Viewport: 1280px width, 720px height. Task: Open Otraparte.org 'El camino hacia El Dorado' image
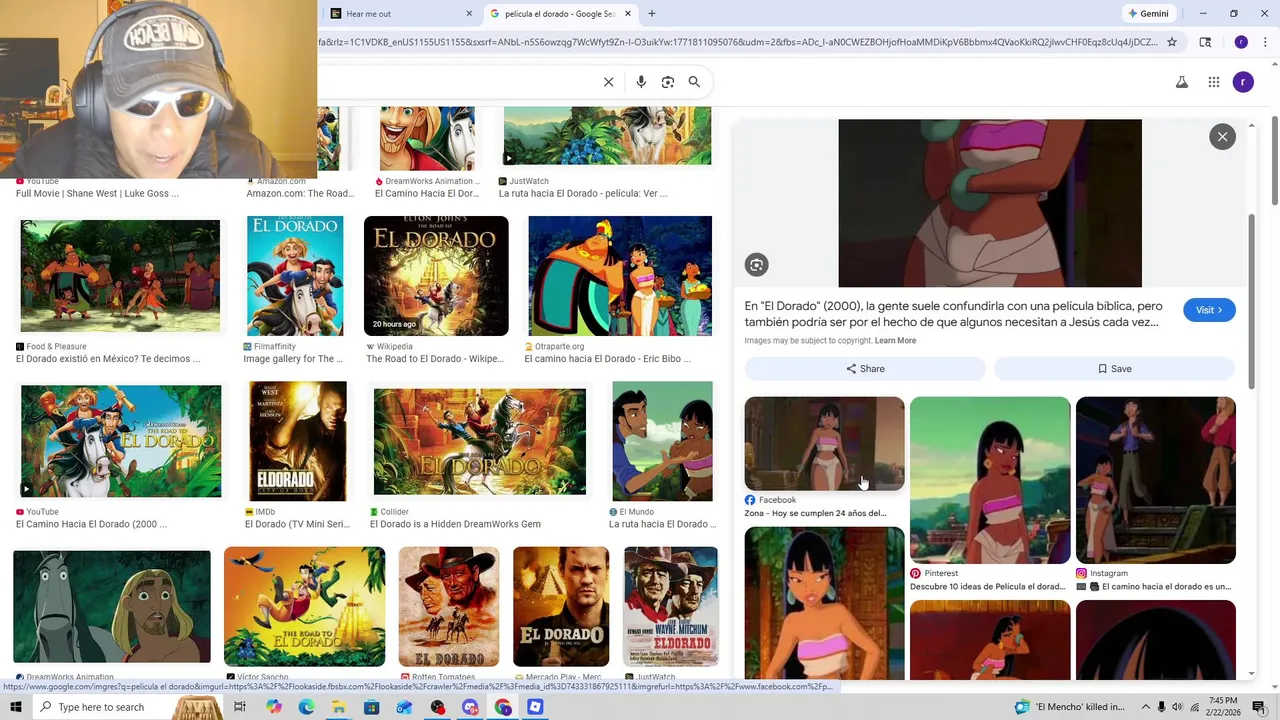(620, 276)
